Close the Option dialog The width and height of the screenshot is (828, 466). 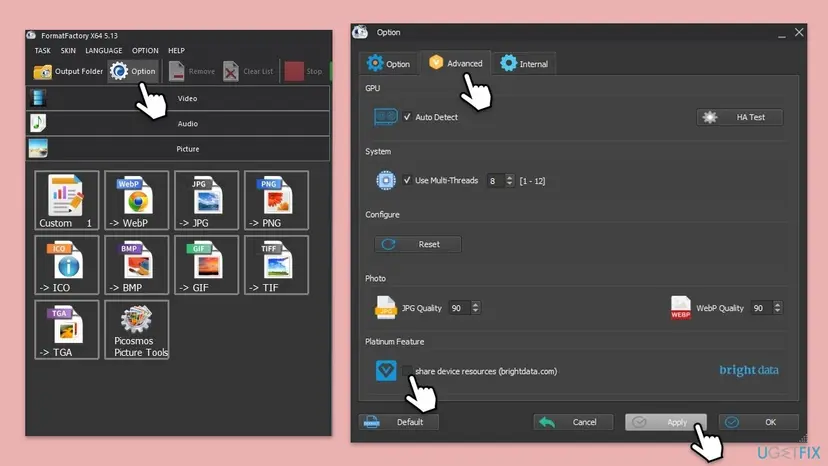tap(799, 32)
